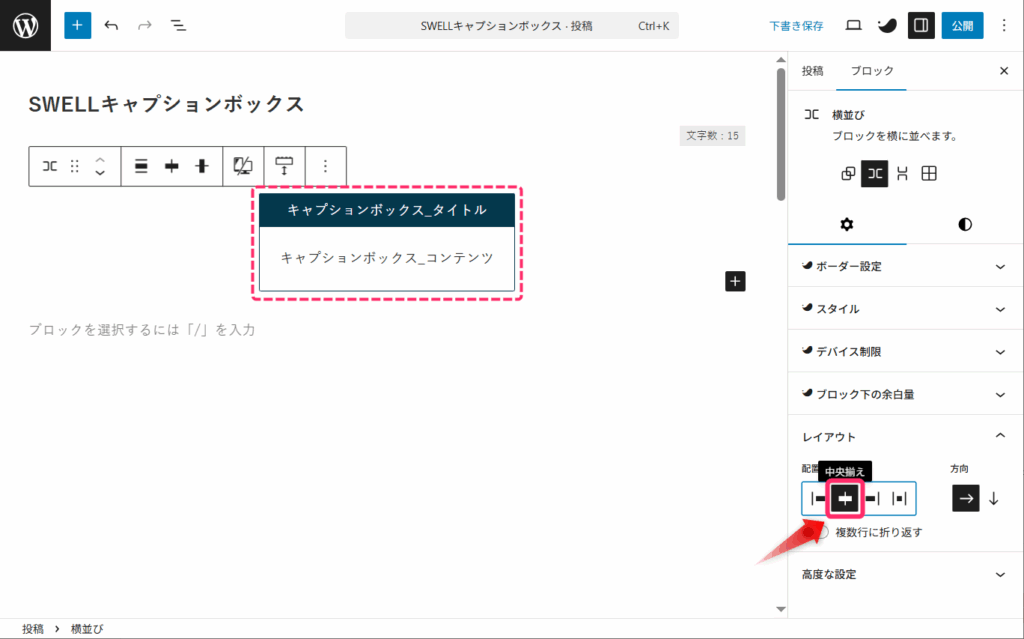Image resolution: width=1024 pixels, height=639 pixels.
Task: Click the redo arrow icon
Action: [144, 25]
